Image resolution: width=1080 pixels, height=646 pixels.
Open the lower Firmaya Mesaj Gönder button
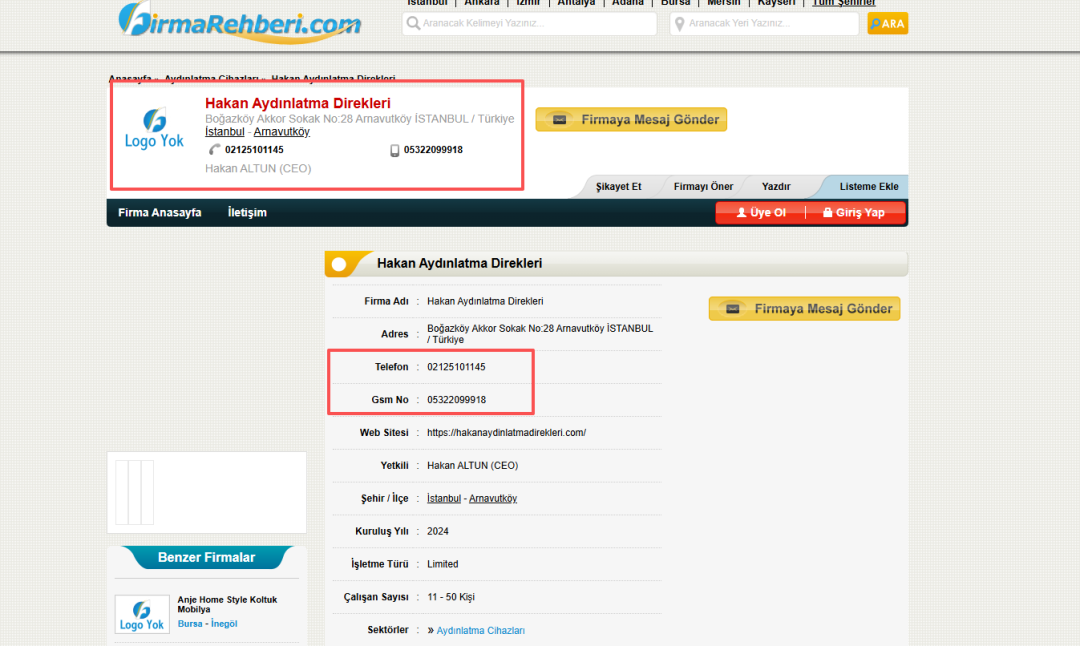(x=804, y=309)
